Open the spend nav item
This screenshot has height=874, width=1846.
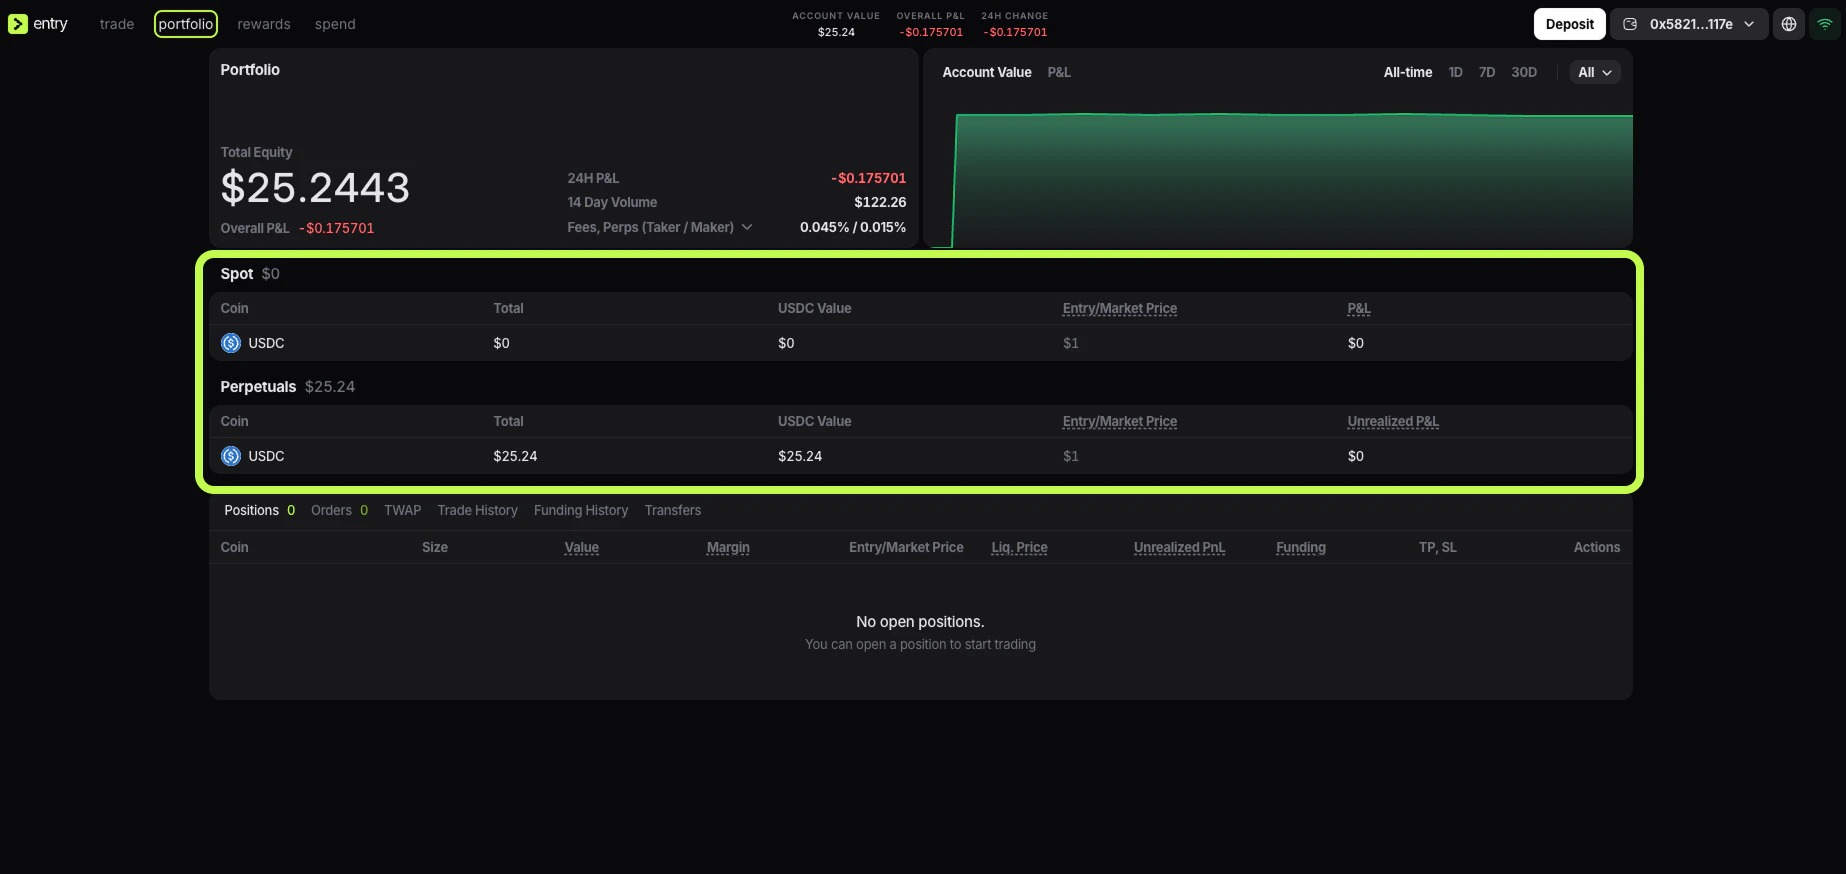point(335,24)
